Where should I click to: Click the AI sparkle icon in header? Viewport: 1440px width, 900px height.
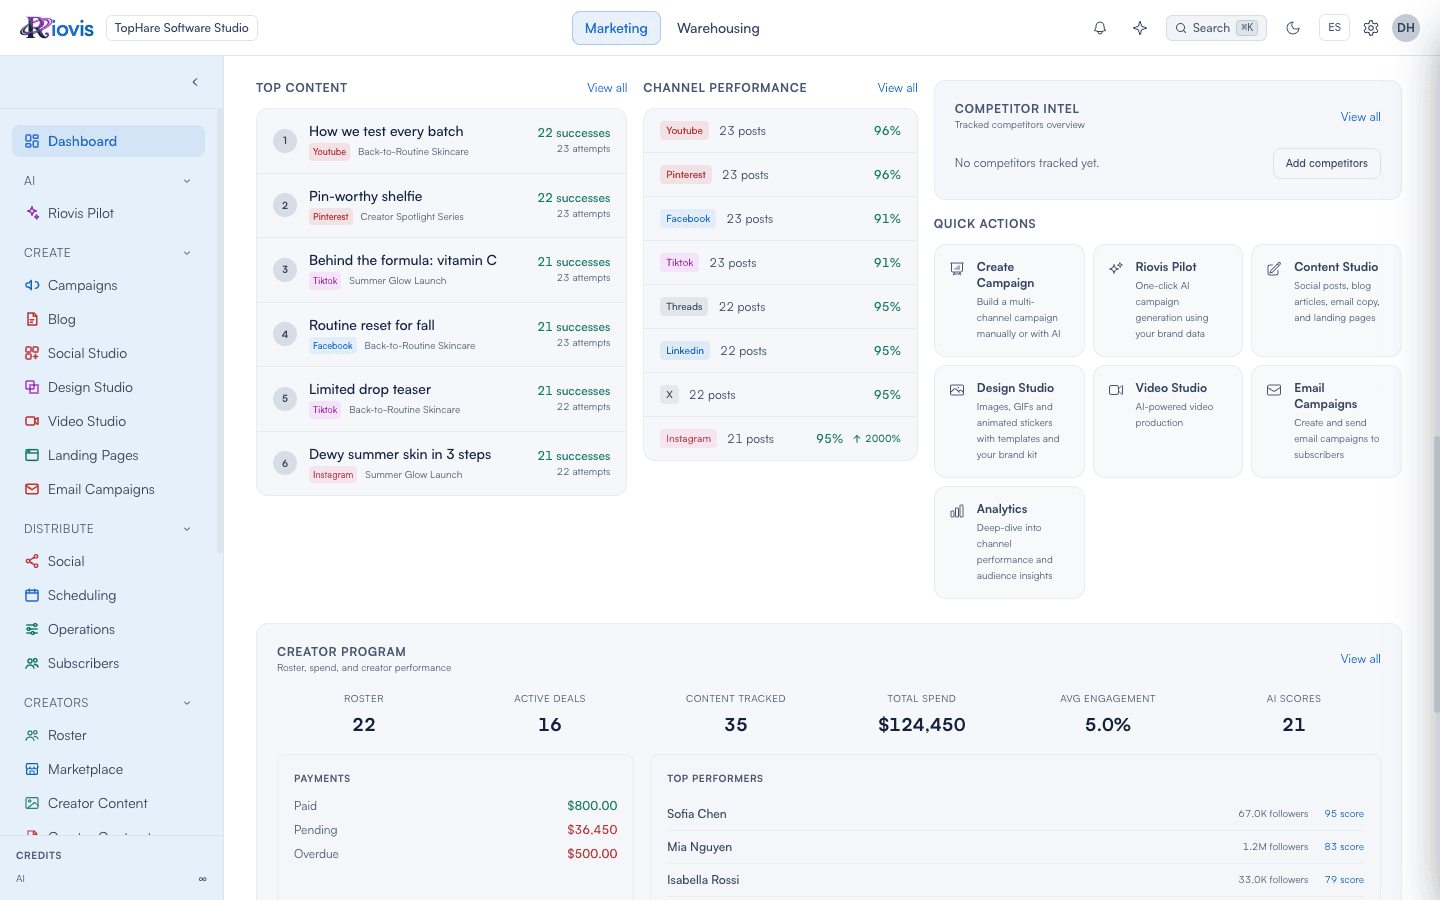click(1140, 28)
